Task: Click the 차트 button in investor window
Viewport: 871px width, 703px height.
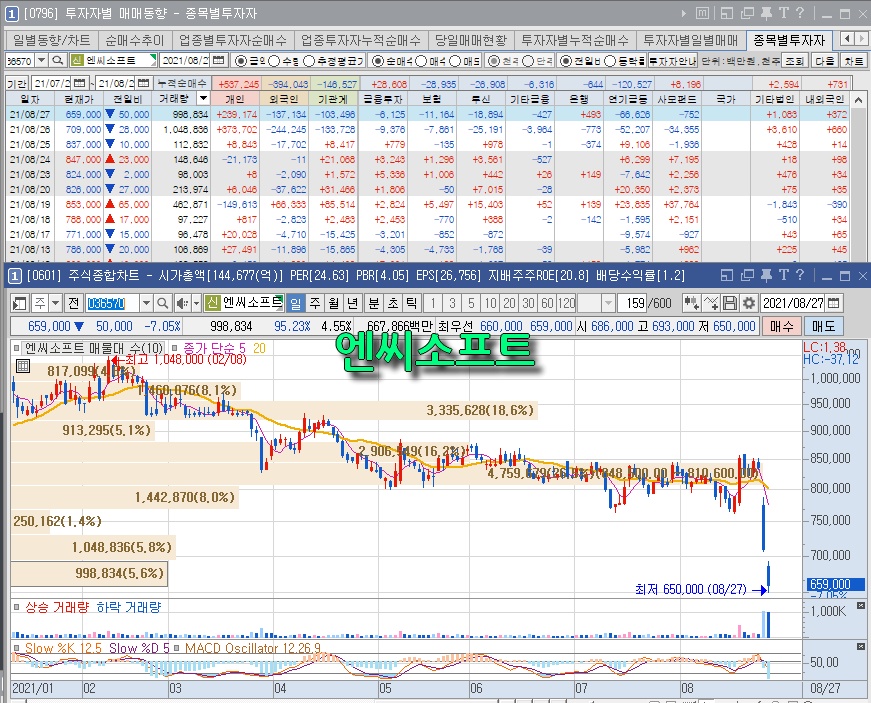Action: (x=854, y=61)
